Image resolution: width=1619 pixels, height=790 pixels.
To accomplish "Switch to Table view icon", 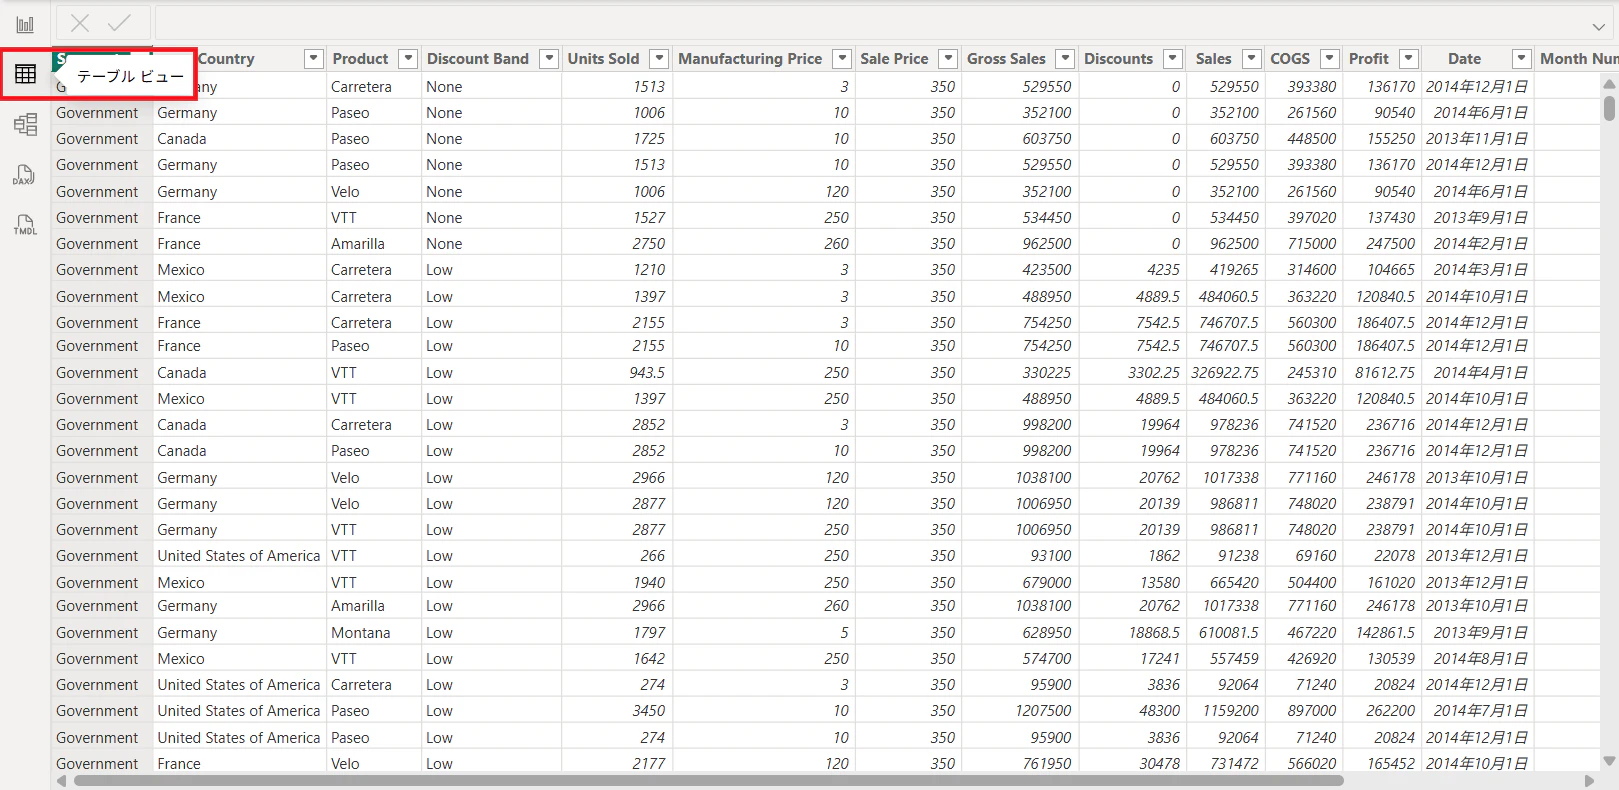I will tap(25, 74).
